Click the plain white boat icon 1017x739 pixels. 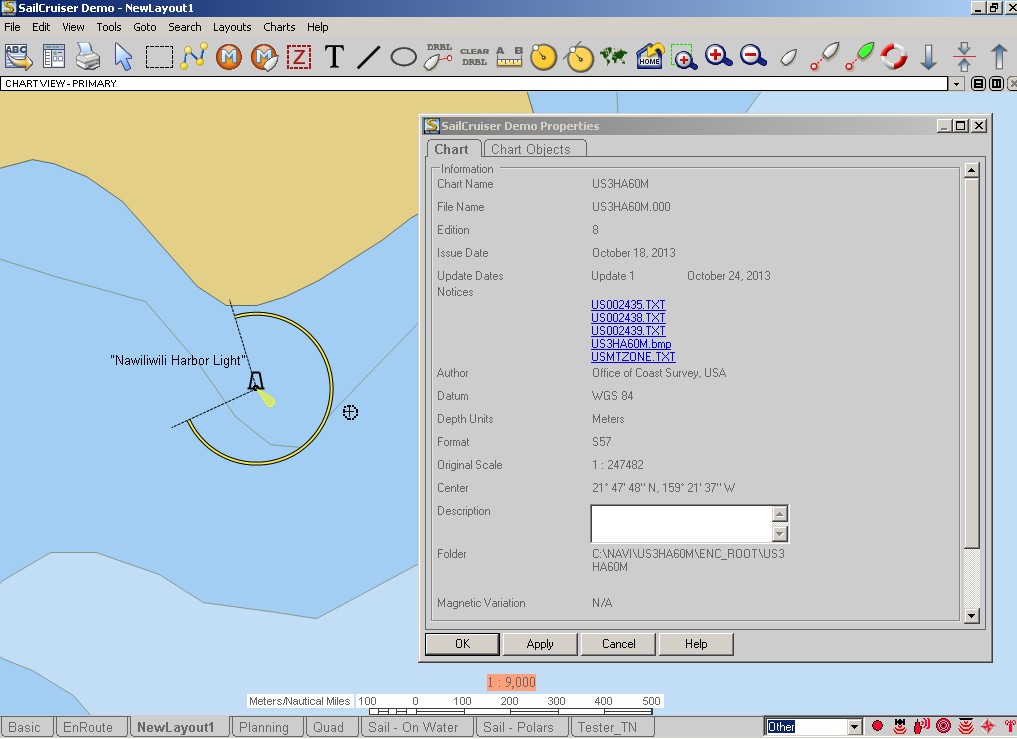pyautogui.click(x=789, y=57)
